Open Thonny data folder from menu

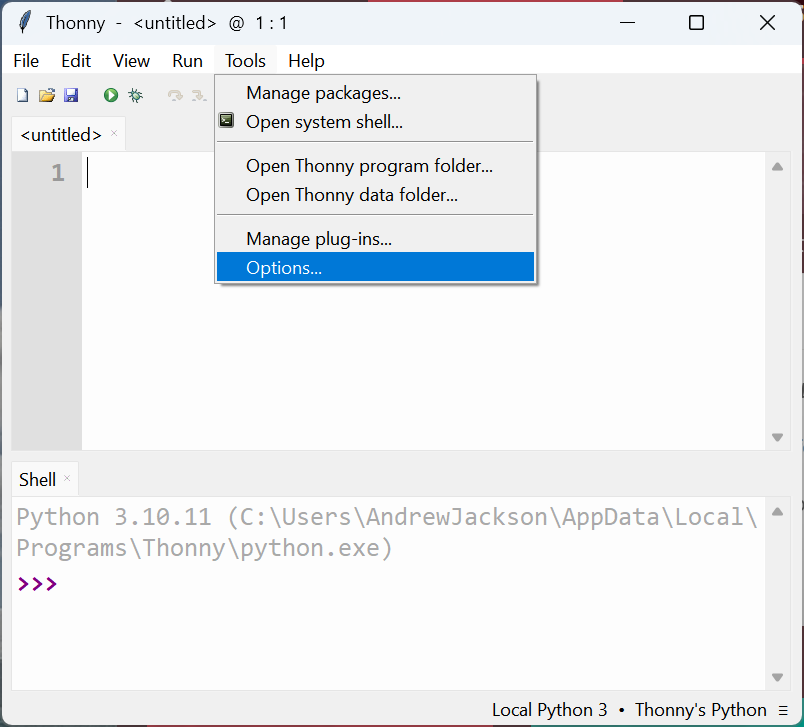click(x=351, y=195)
